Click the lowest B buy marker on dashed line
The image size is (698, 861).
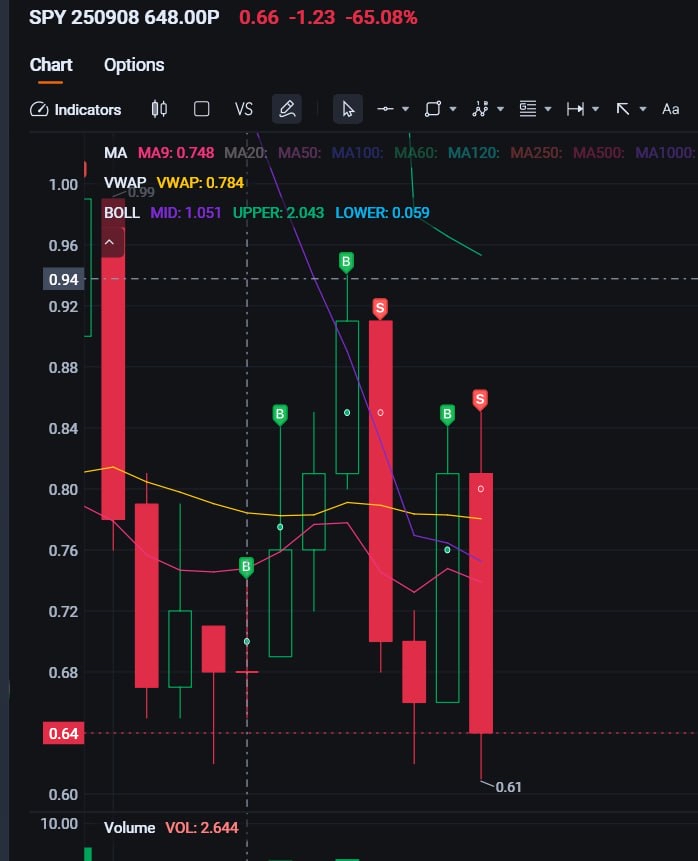pos(246,567)
